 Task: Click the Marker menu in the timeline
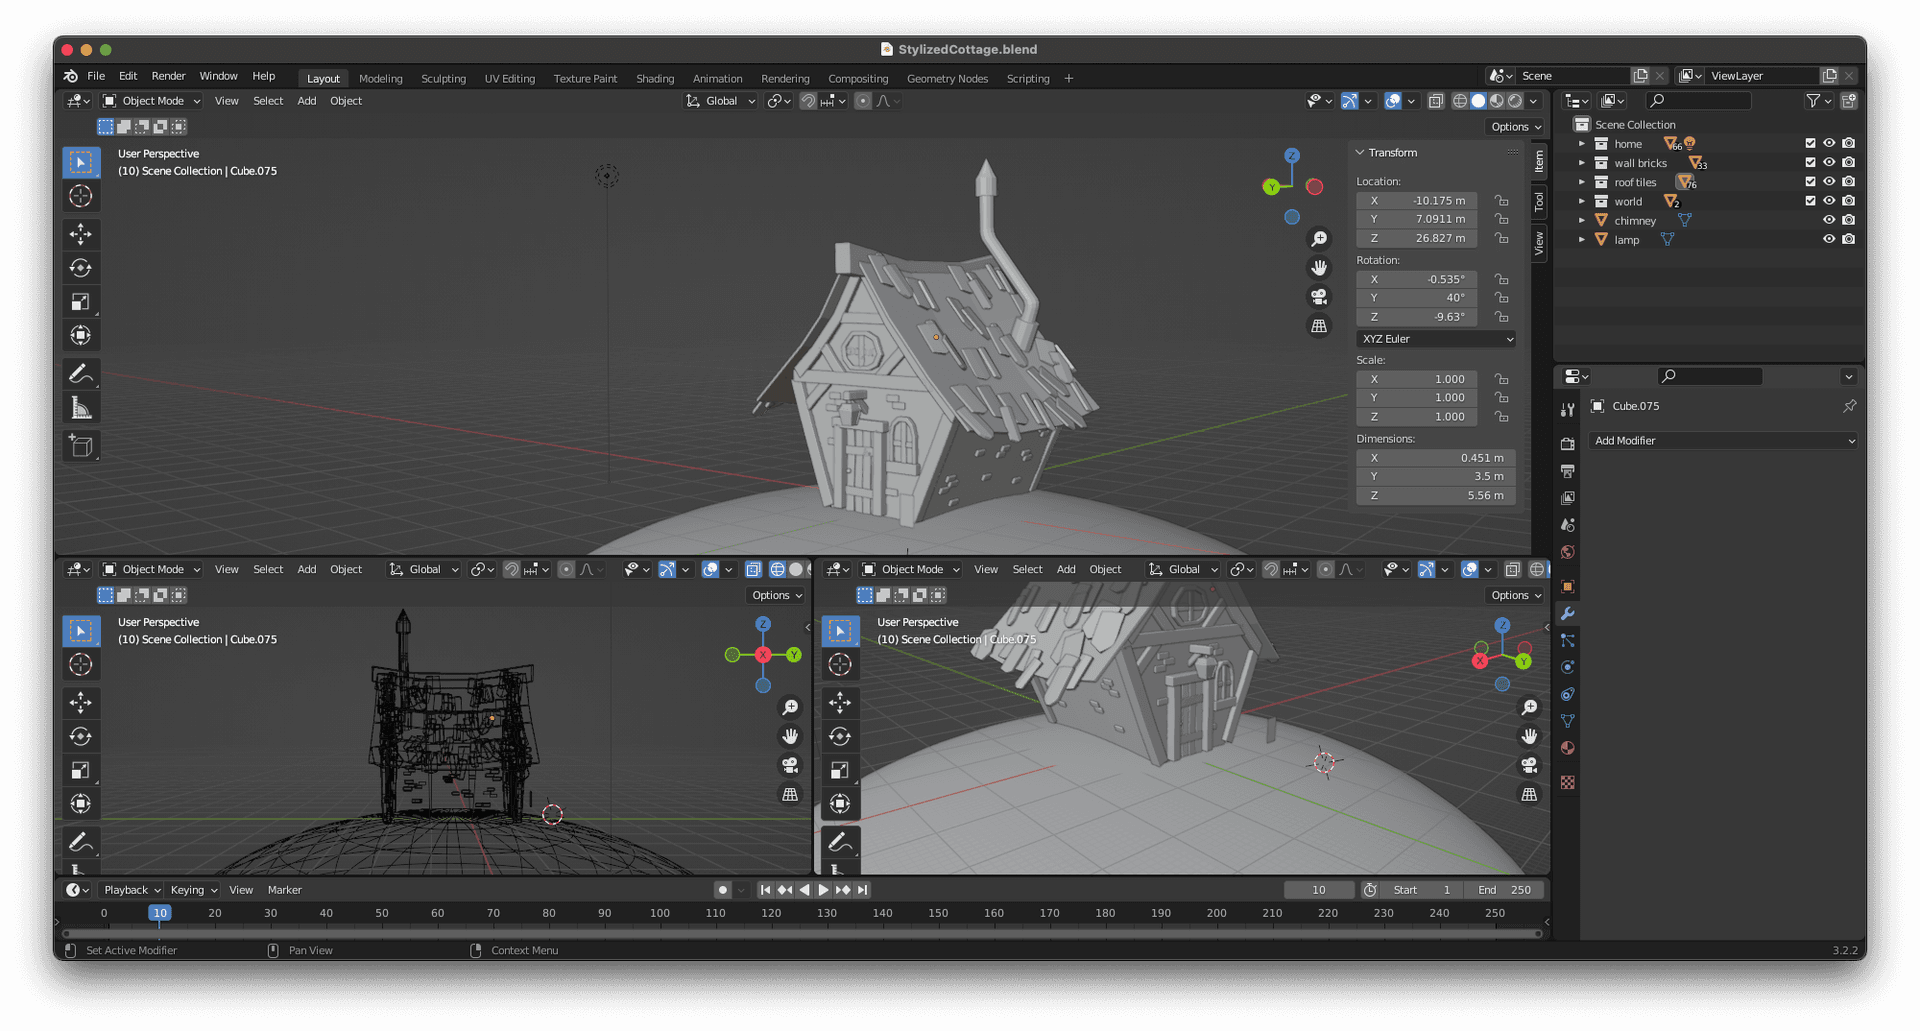pos(284,890)
